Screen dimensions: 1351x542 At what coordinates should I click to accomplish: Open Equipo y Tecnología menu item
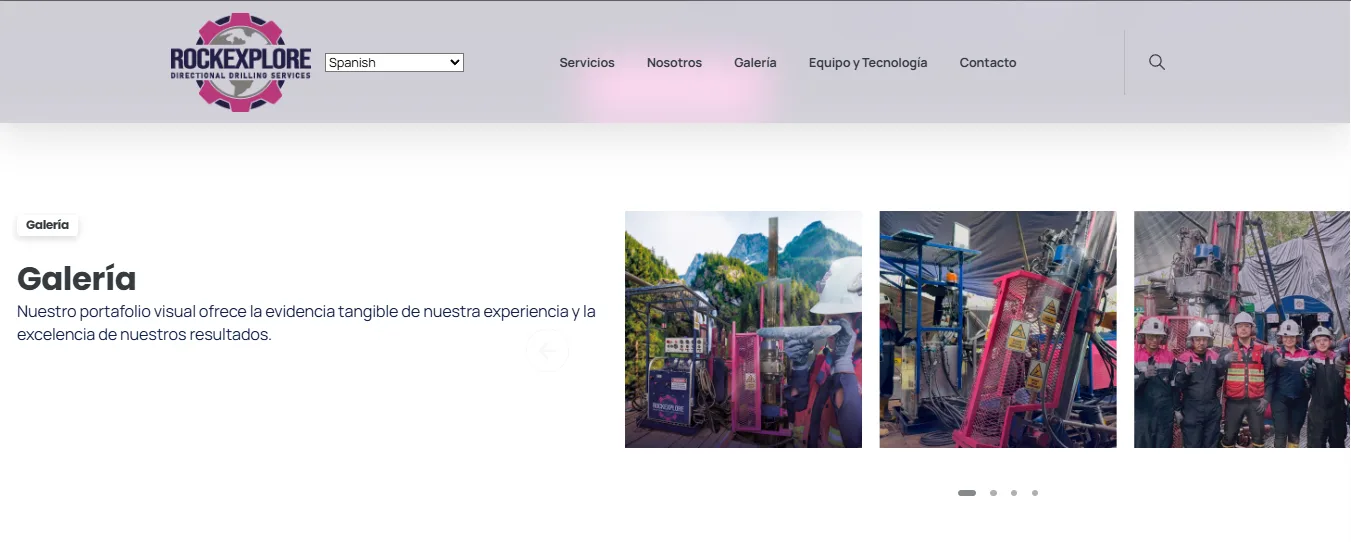868,62
